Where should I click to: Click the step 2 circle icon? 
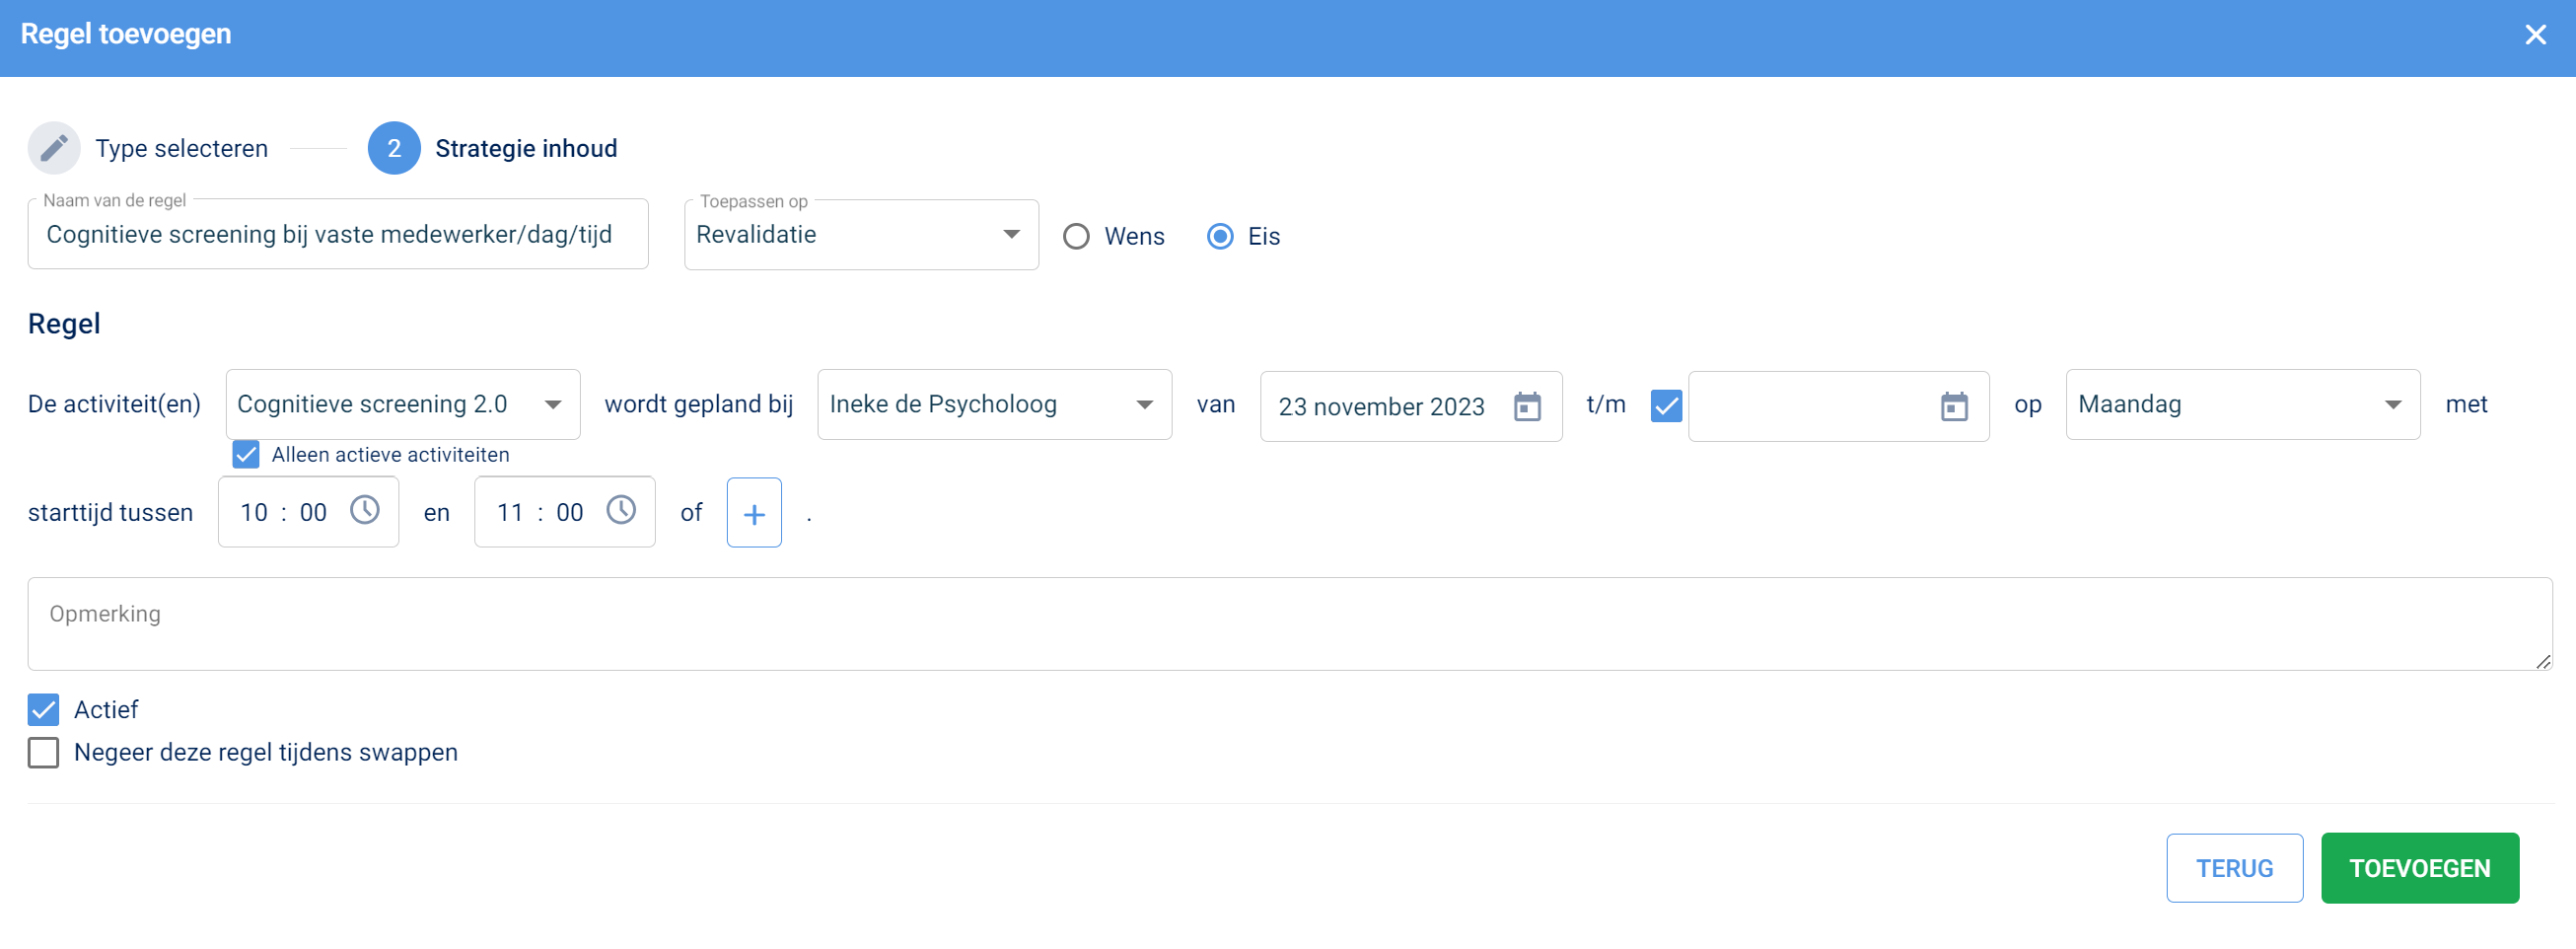tap(394, 148)
